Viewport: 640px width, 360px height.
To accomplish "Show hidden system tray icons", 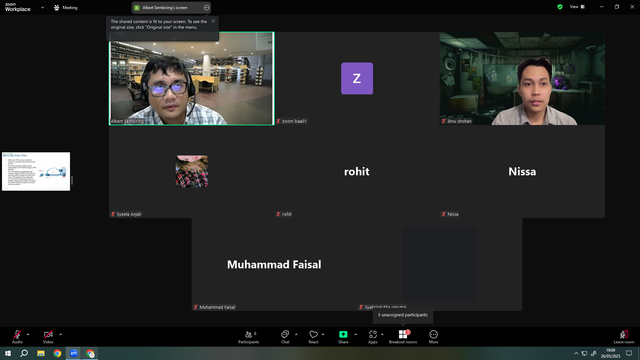I will (576, 353).
